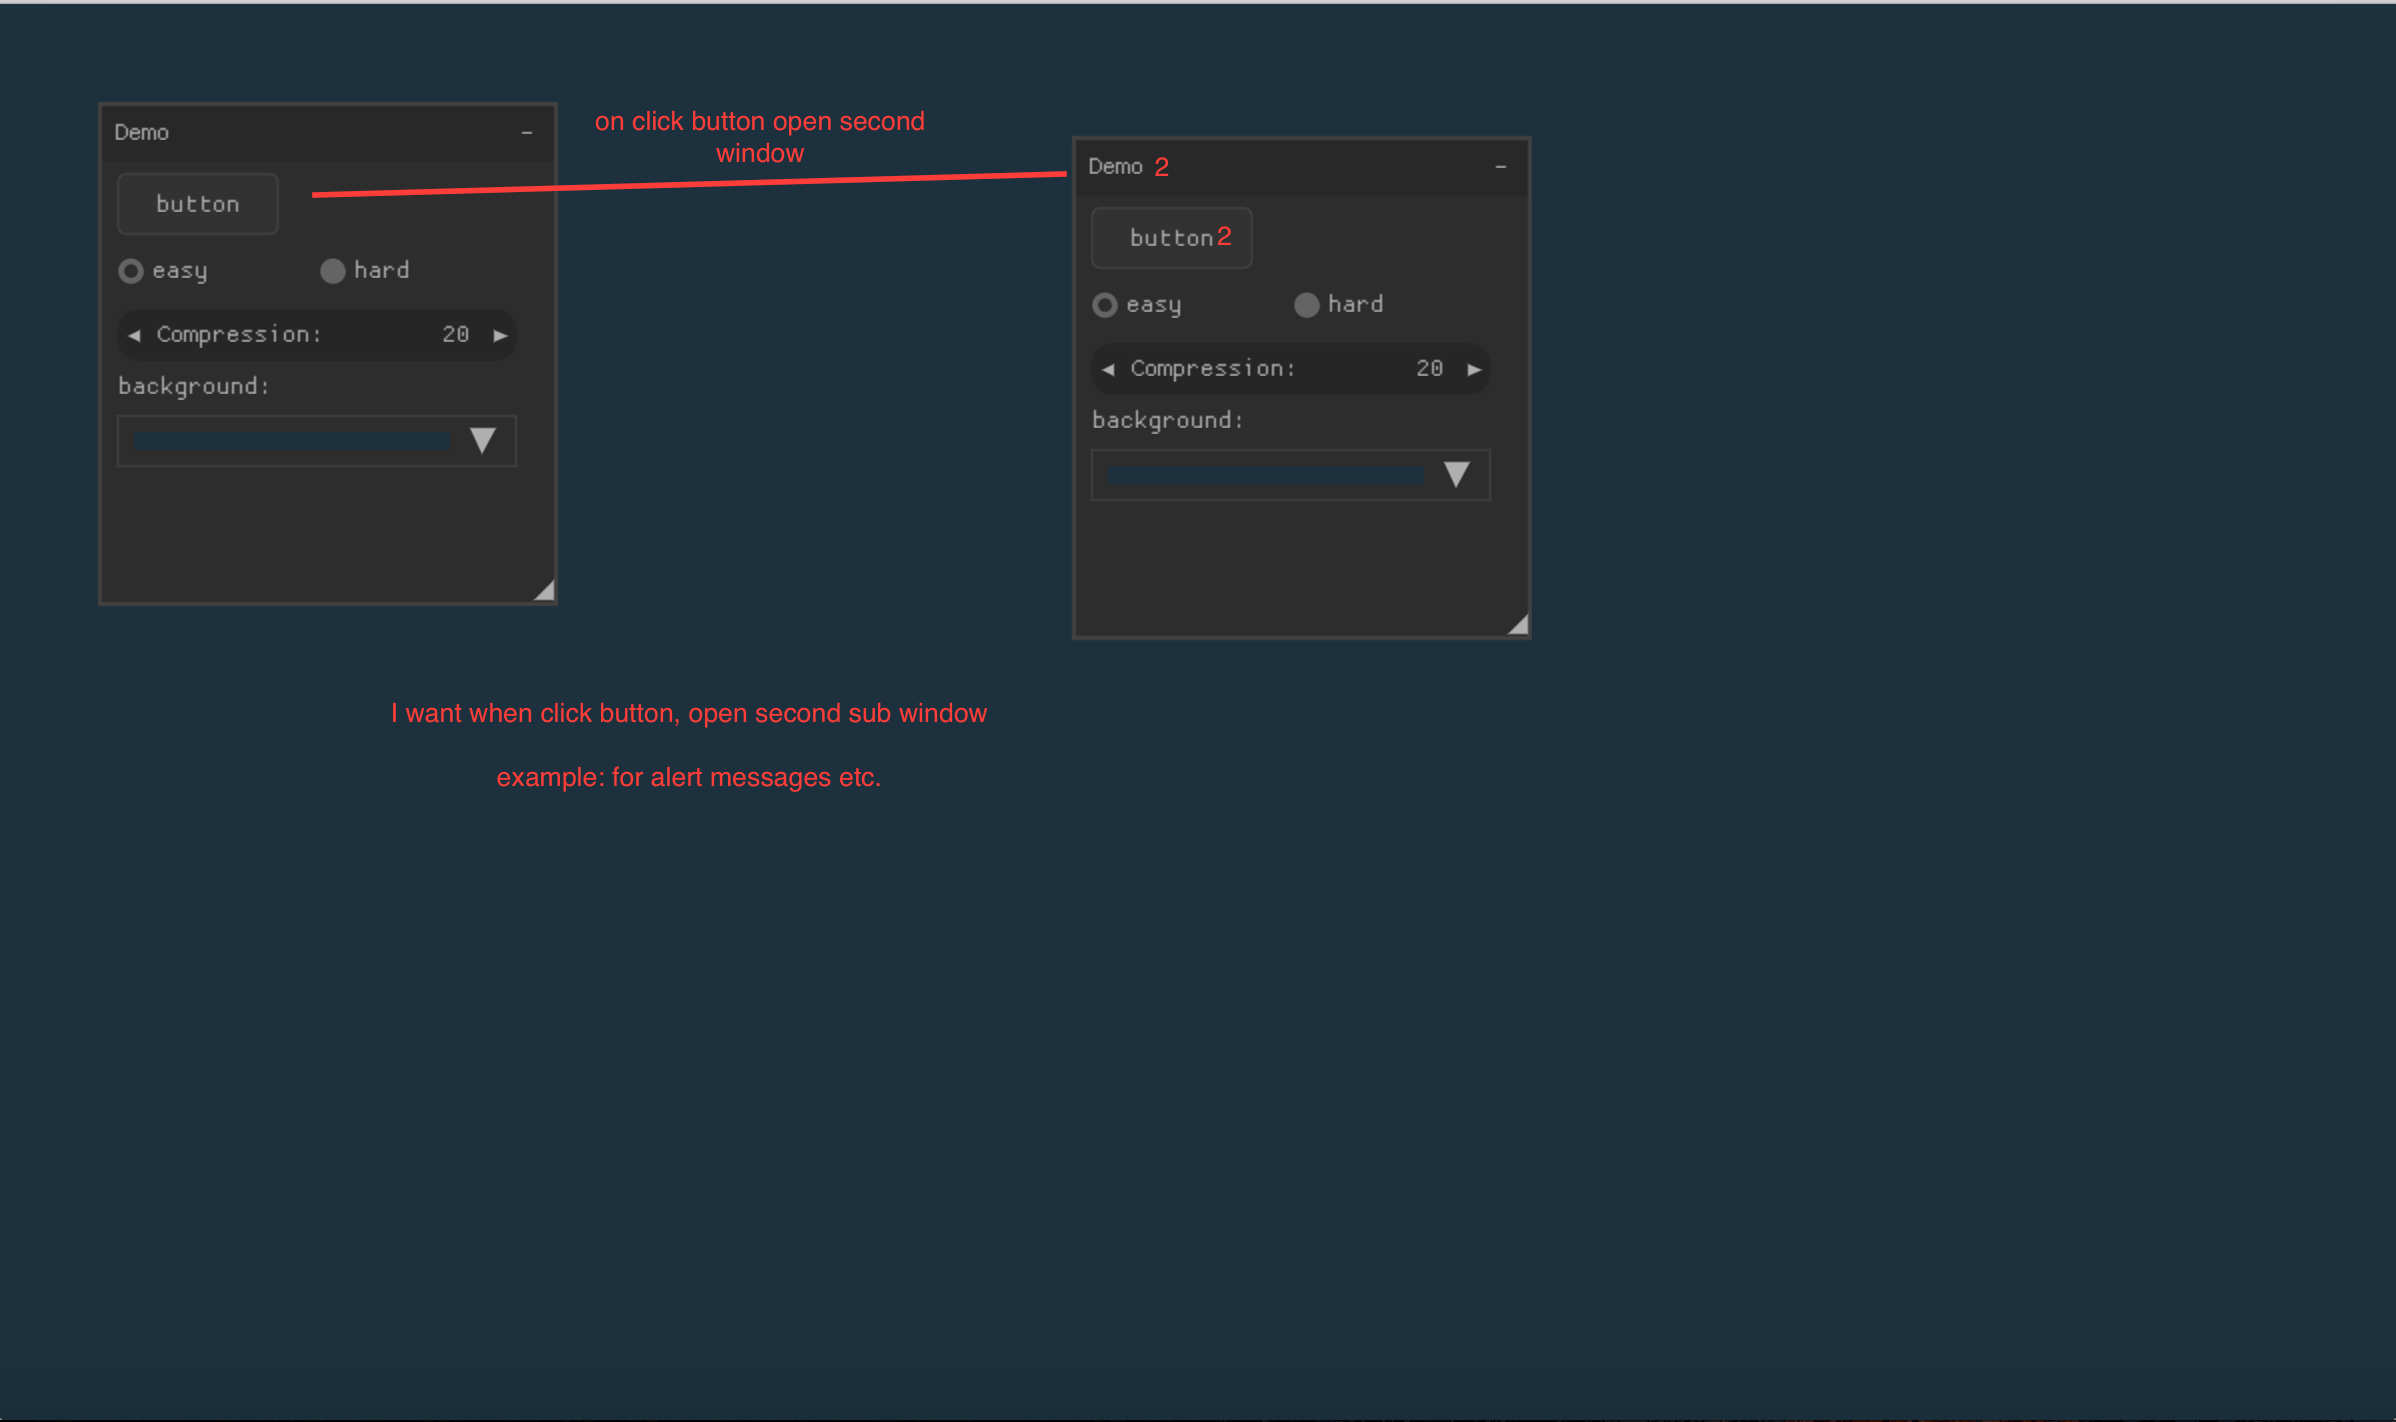
Task: Select the hard radio button in Demo 2
Action: 1307,305
